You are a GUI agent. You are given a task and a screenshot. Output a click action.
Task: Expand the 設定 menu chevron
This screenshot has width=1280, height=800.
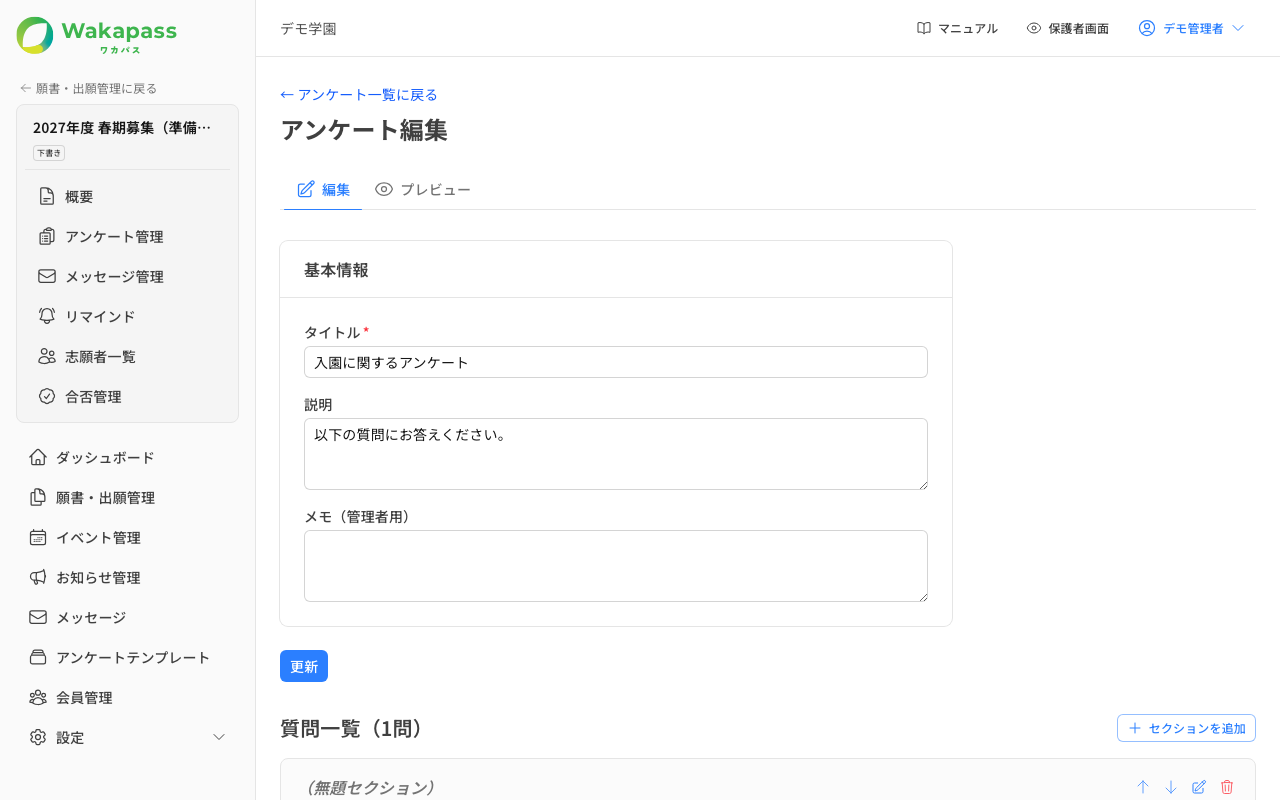(219, 737)
